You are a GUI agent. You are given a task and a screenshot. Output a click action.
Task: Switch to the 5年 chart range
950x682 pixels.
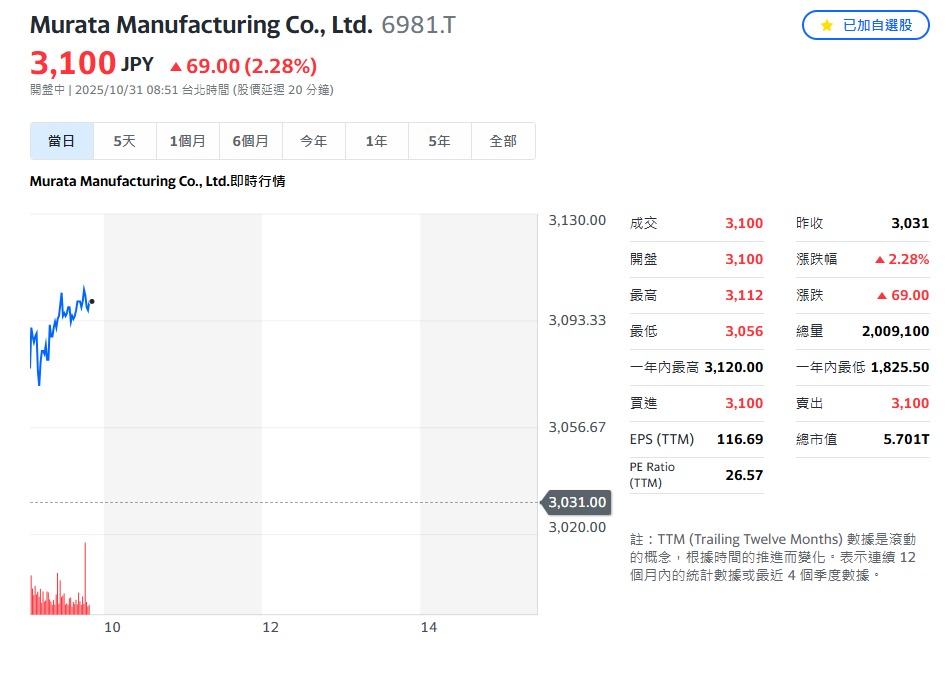440,141
